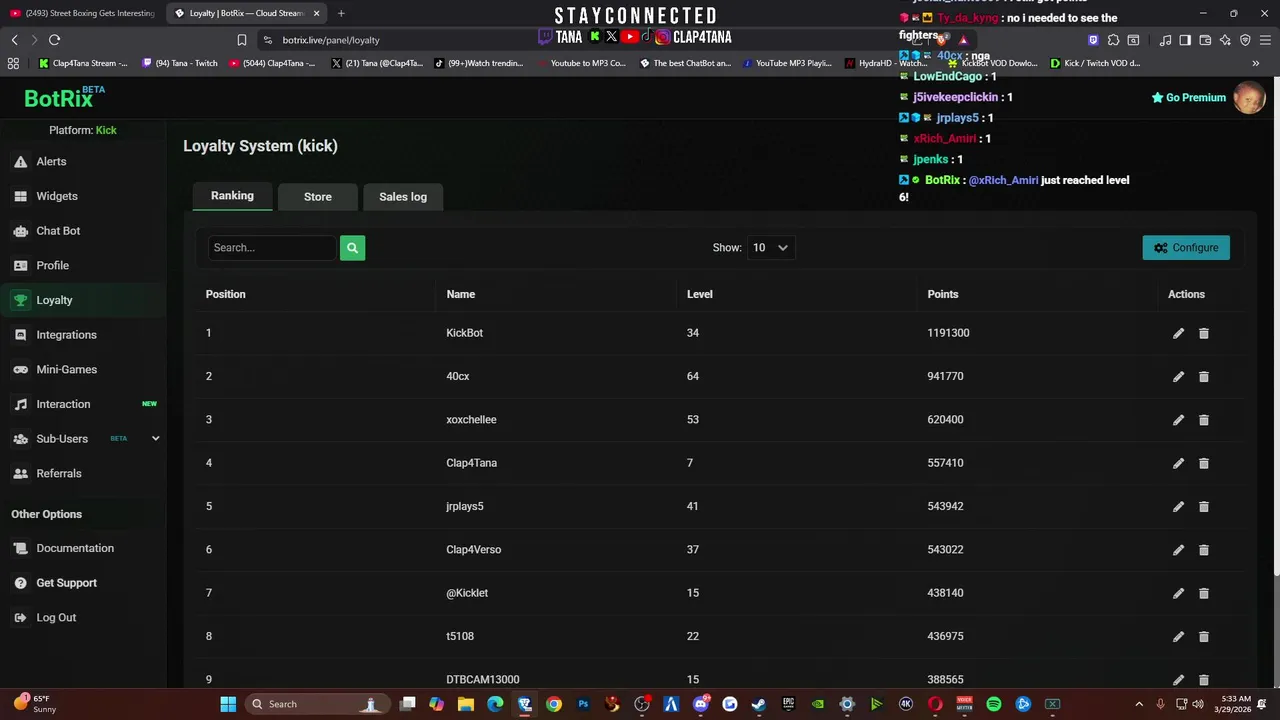This screenshot has height=720, width=1280.
Task: Click the Level column header
Action: tap(700, 295)
